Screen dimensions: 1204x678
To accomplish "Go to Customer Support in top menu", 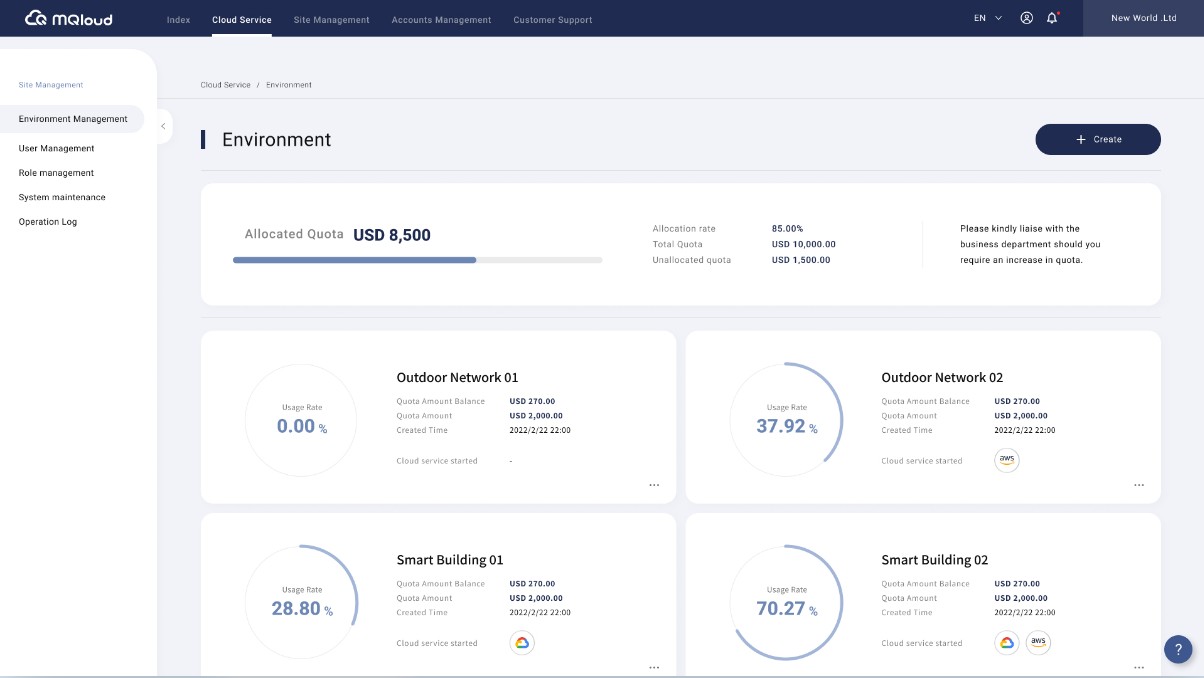I will point(552,20).
